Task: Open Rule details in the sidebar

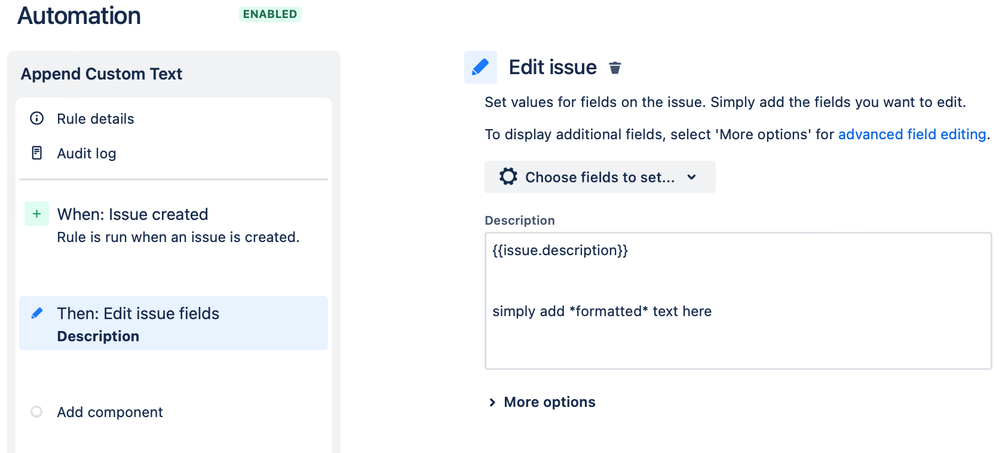Action: [x=95, y=118]
